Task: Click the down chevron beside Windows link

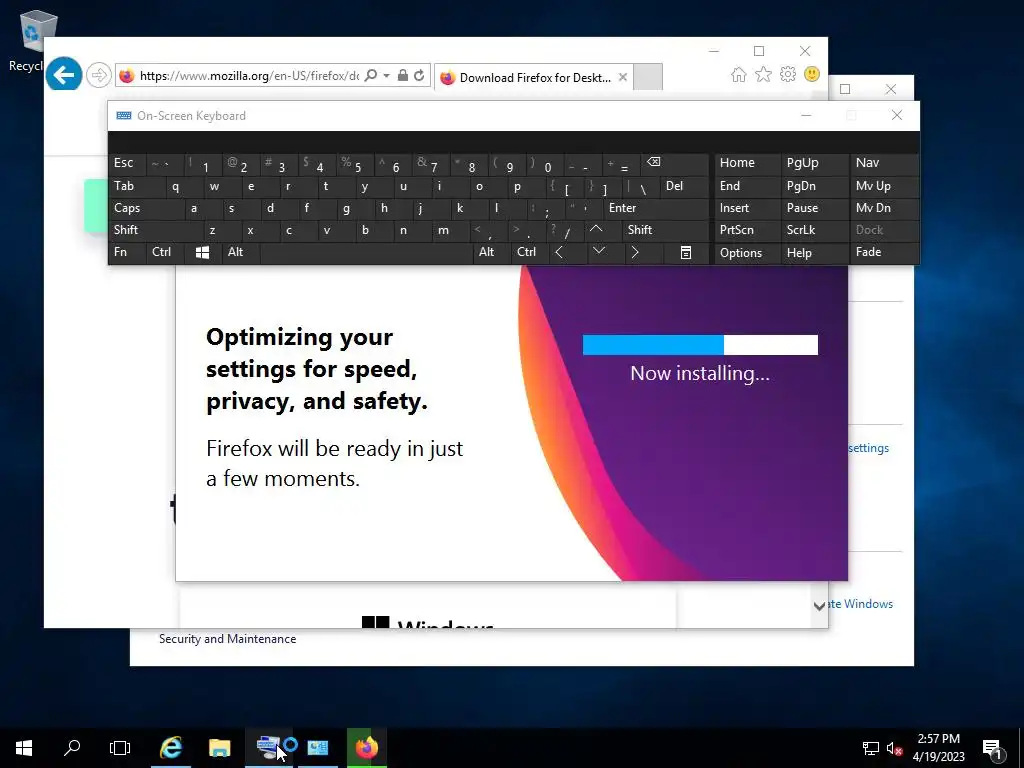Action: (819, 606)
